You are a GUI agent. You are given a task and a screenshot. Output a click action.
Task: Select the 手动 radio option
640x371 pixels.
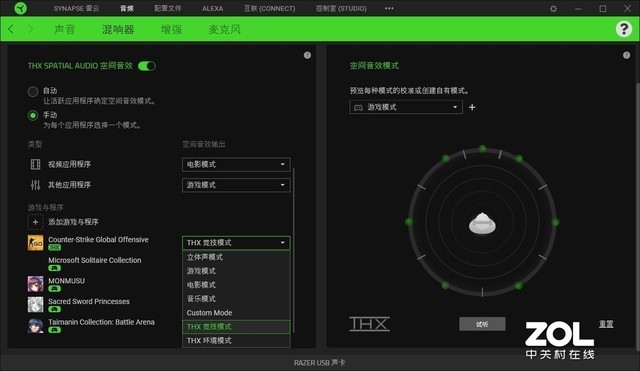point(33,116)
